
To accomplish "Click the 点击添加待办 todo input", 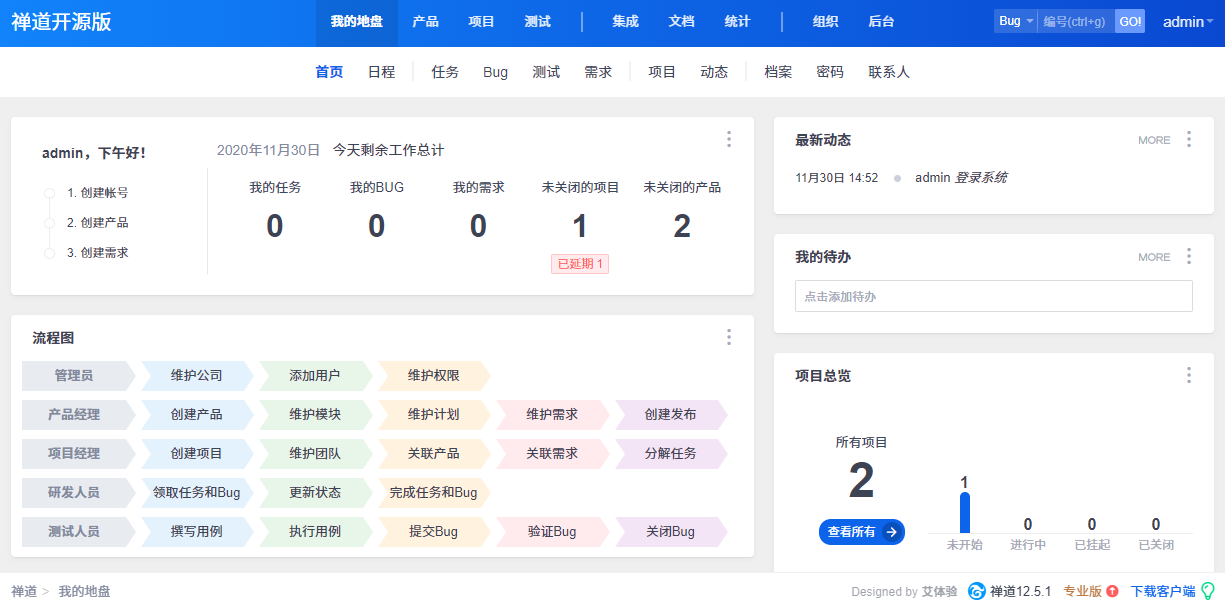I will pyautogui.click(x=994, y=296).
